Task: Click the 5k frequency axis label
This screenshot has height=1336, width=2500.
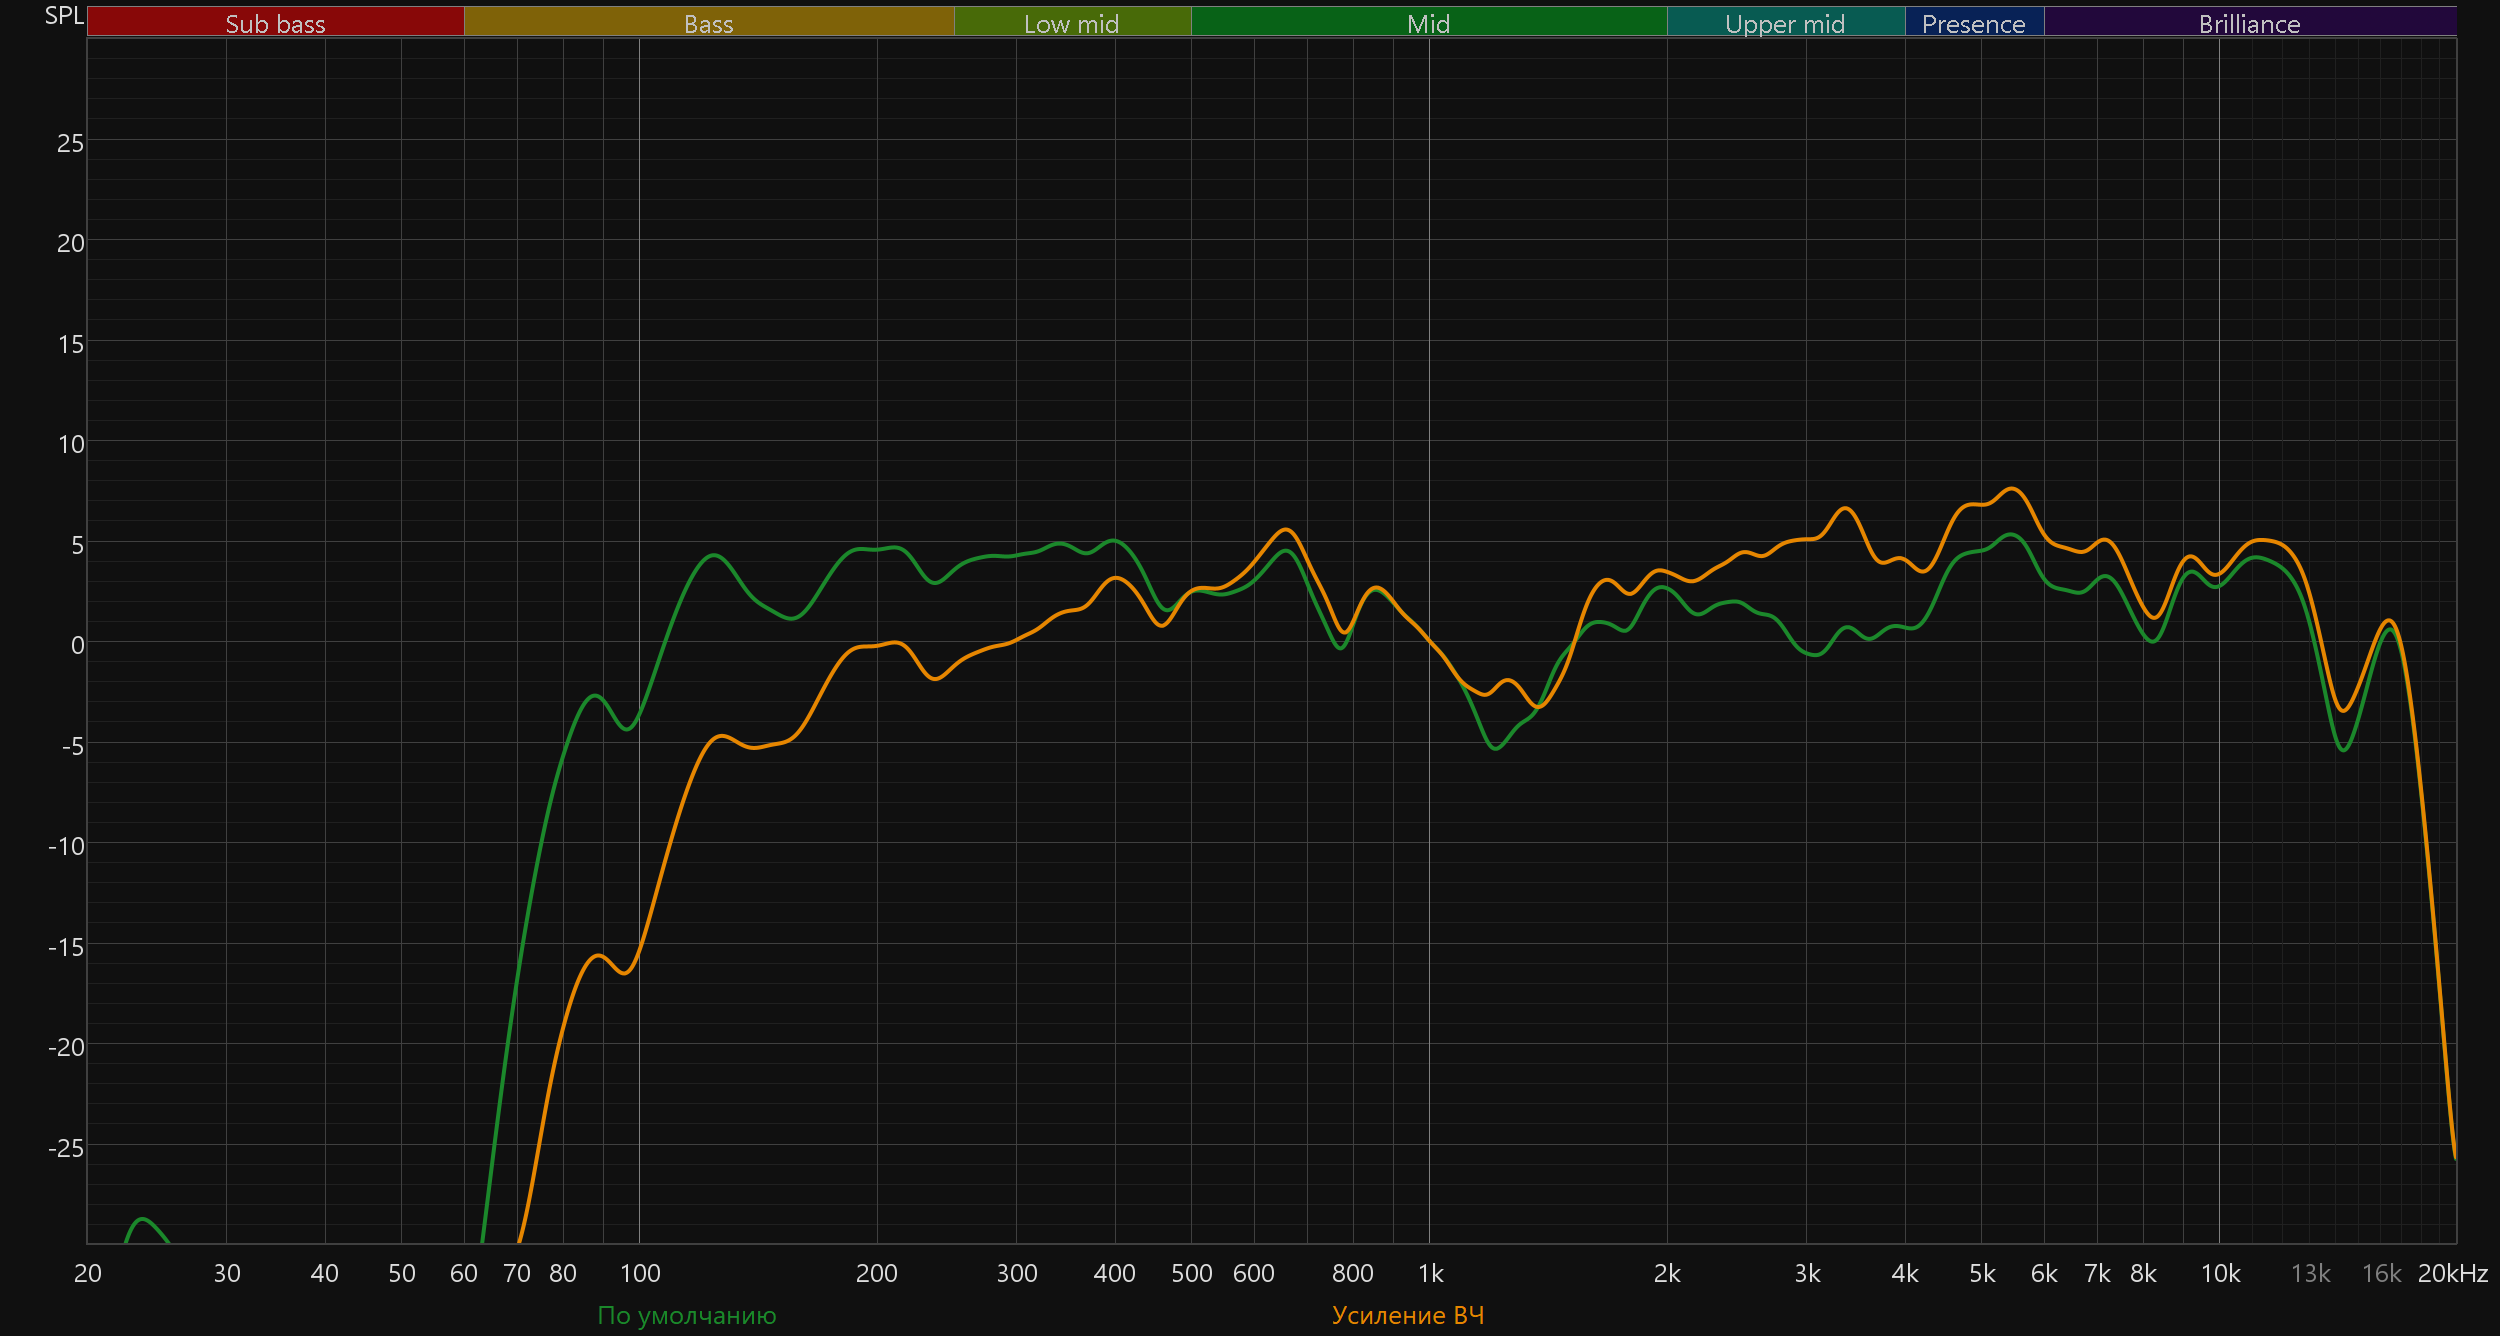Action: coord(1982,1273)
